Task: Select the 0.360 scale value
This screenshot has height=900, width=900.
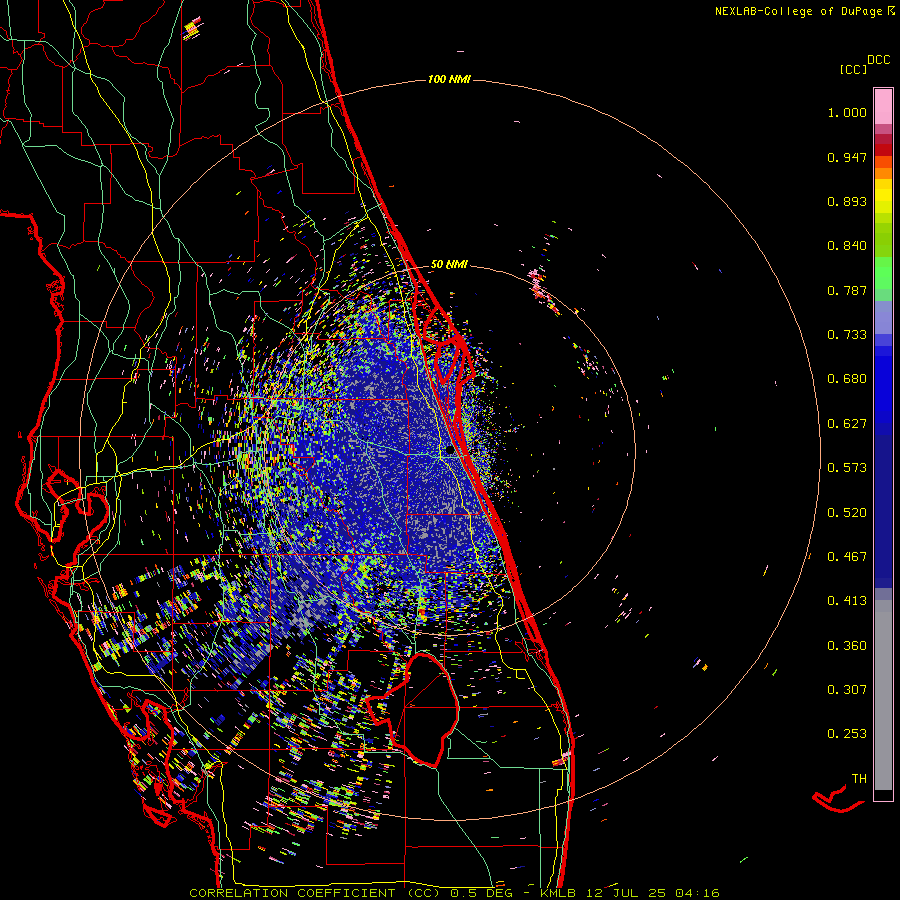Action: (x=847, y=646)
